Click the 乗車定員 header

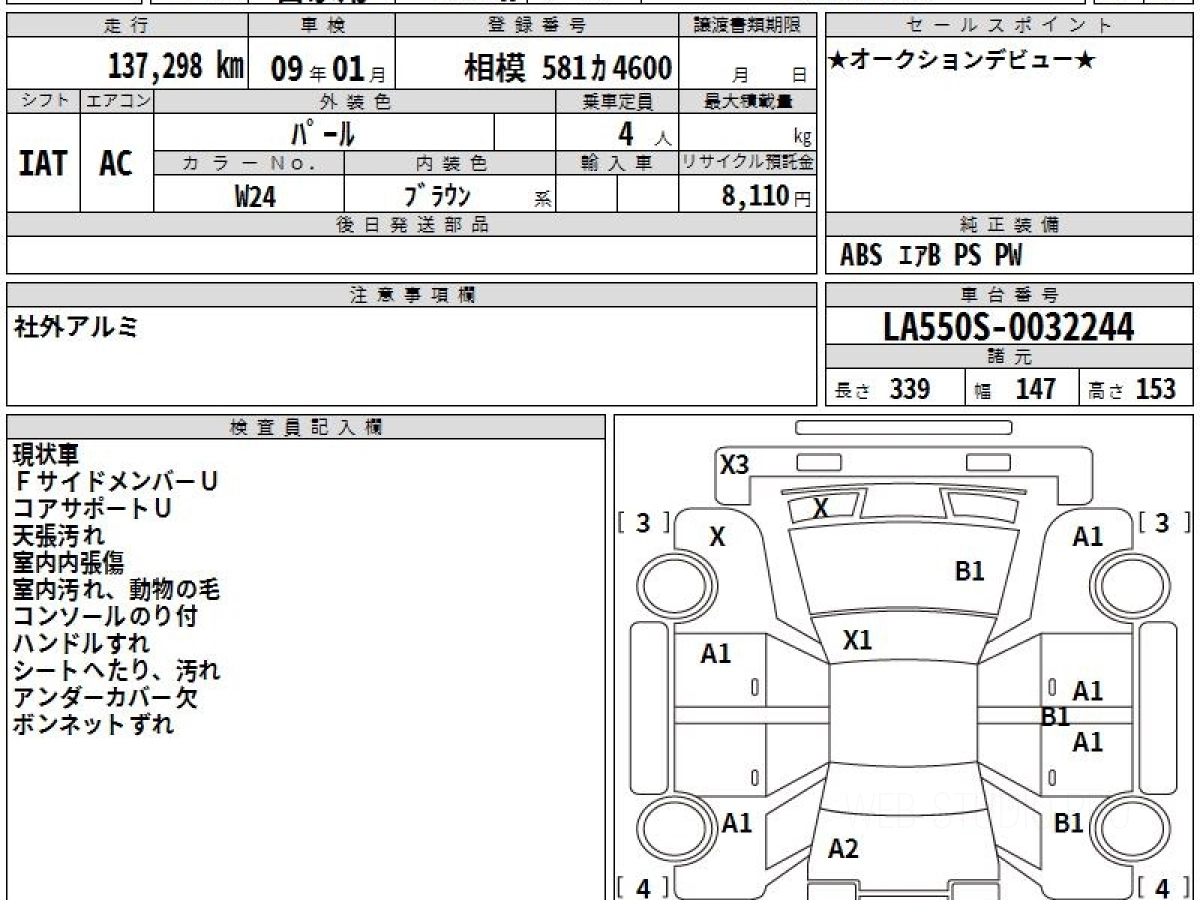(617, 101)
